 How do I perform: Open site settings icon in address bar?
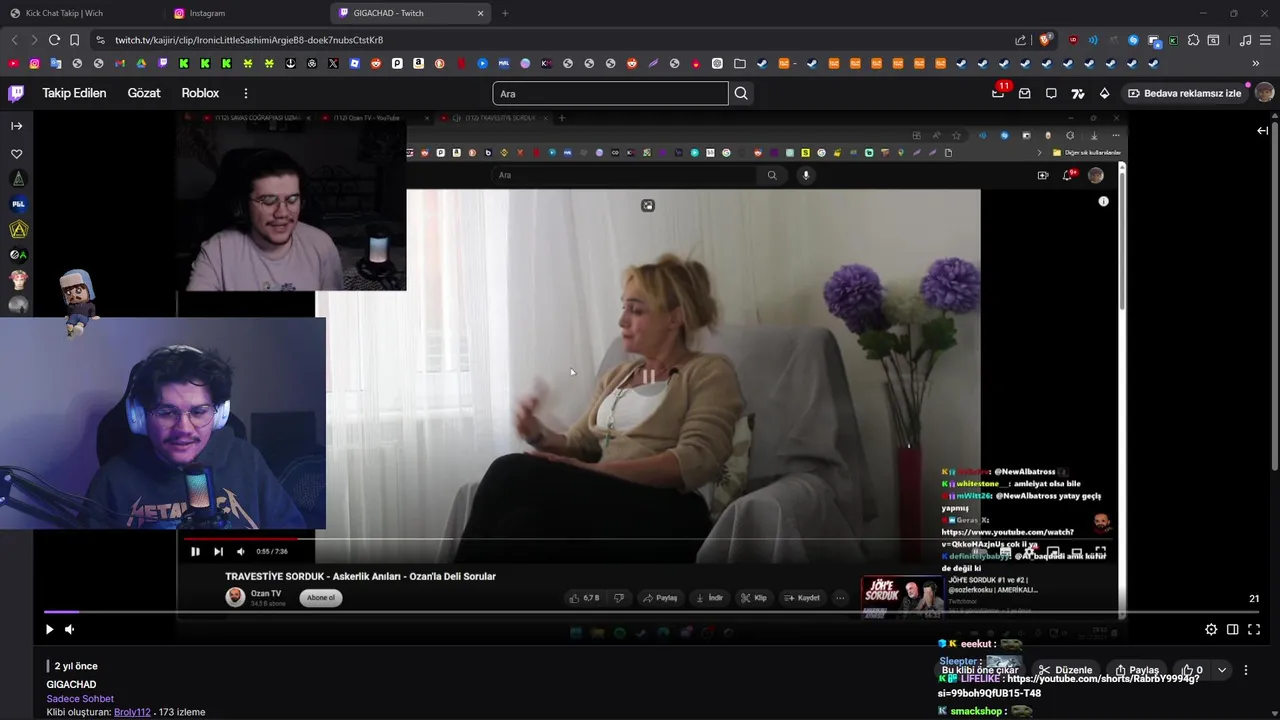pos(100,40)
